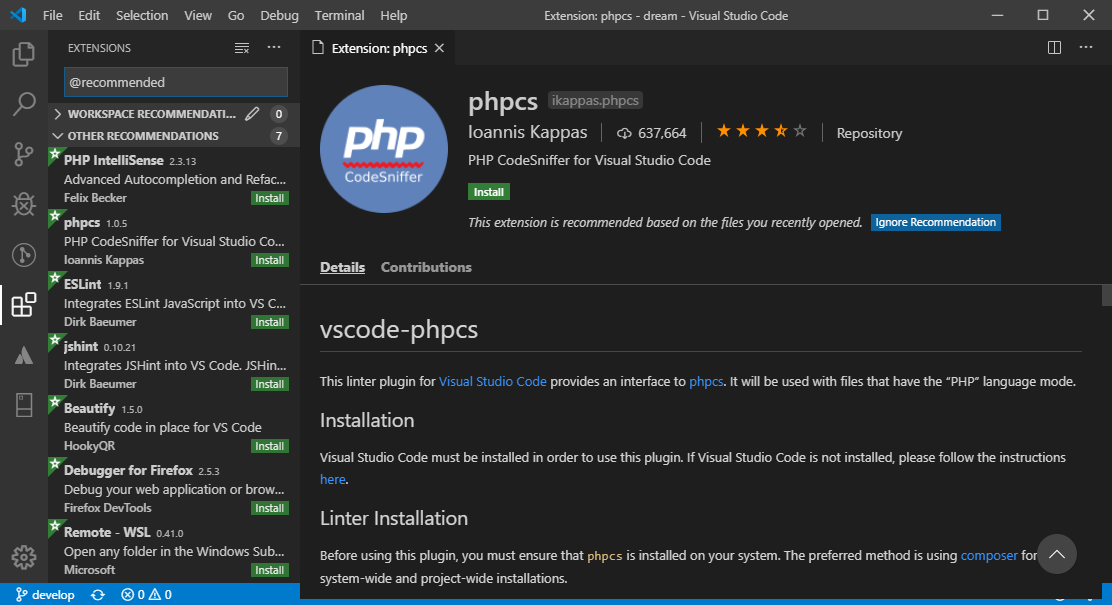Click the pencil icon on Workspace Recommendations
The width and height of the screenshot is (1112, 605).
(253, 113)
